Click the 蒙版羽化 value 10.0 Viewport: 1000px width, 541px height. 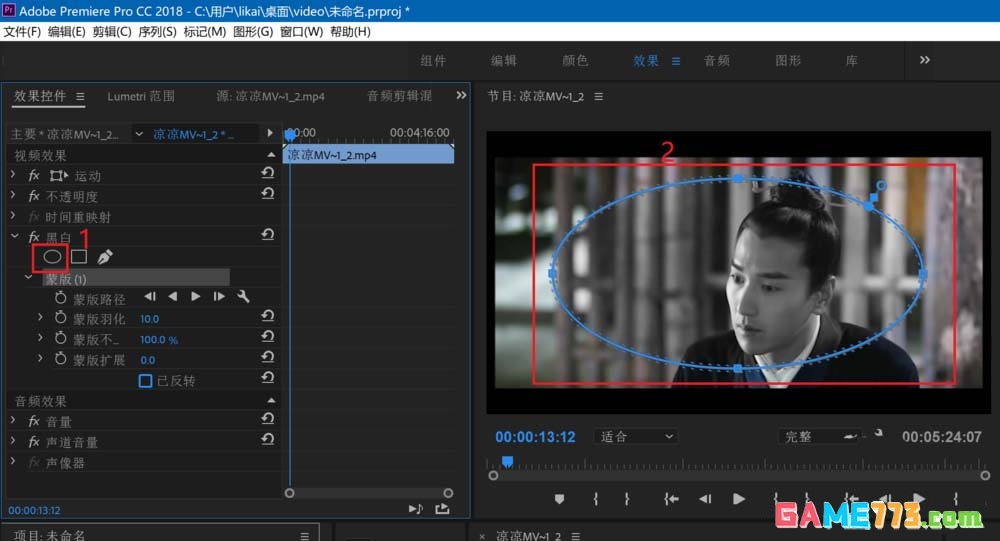(x=150, y=318)
